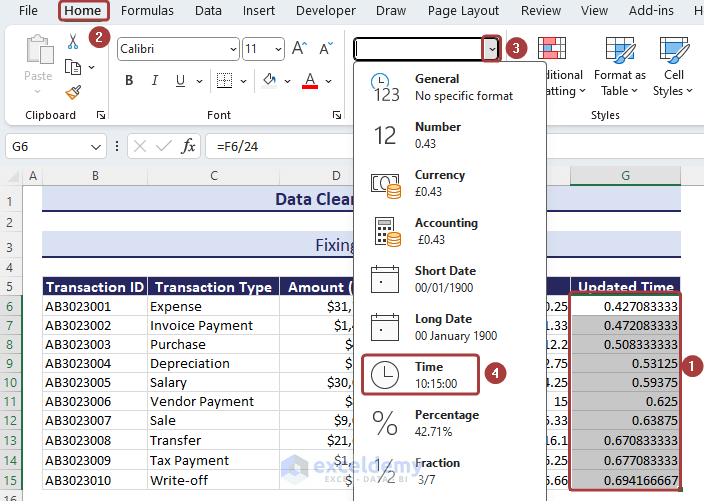The width and height of the screenshot is (704, 501).
Task: Expand the Paste options arrow
Action: pos(38,92)
